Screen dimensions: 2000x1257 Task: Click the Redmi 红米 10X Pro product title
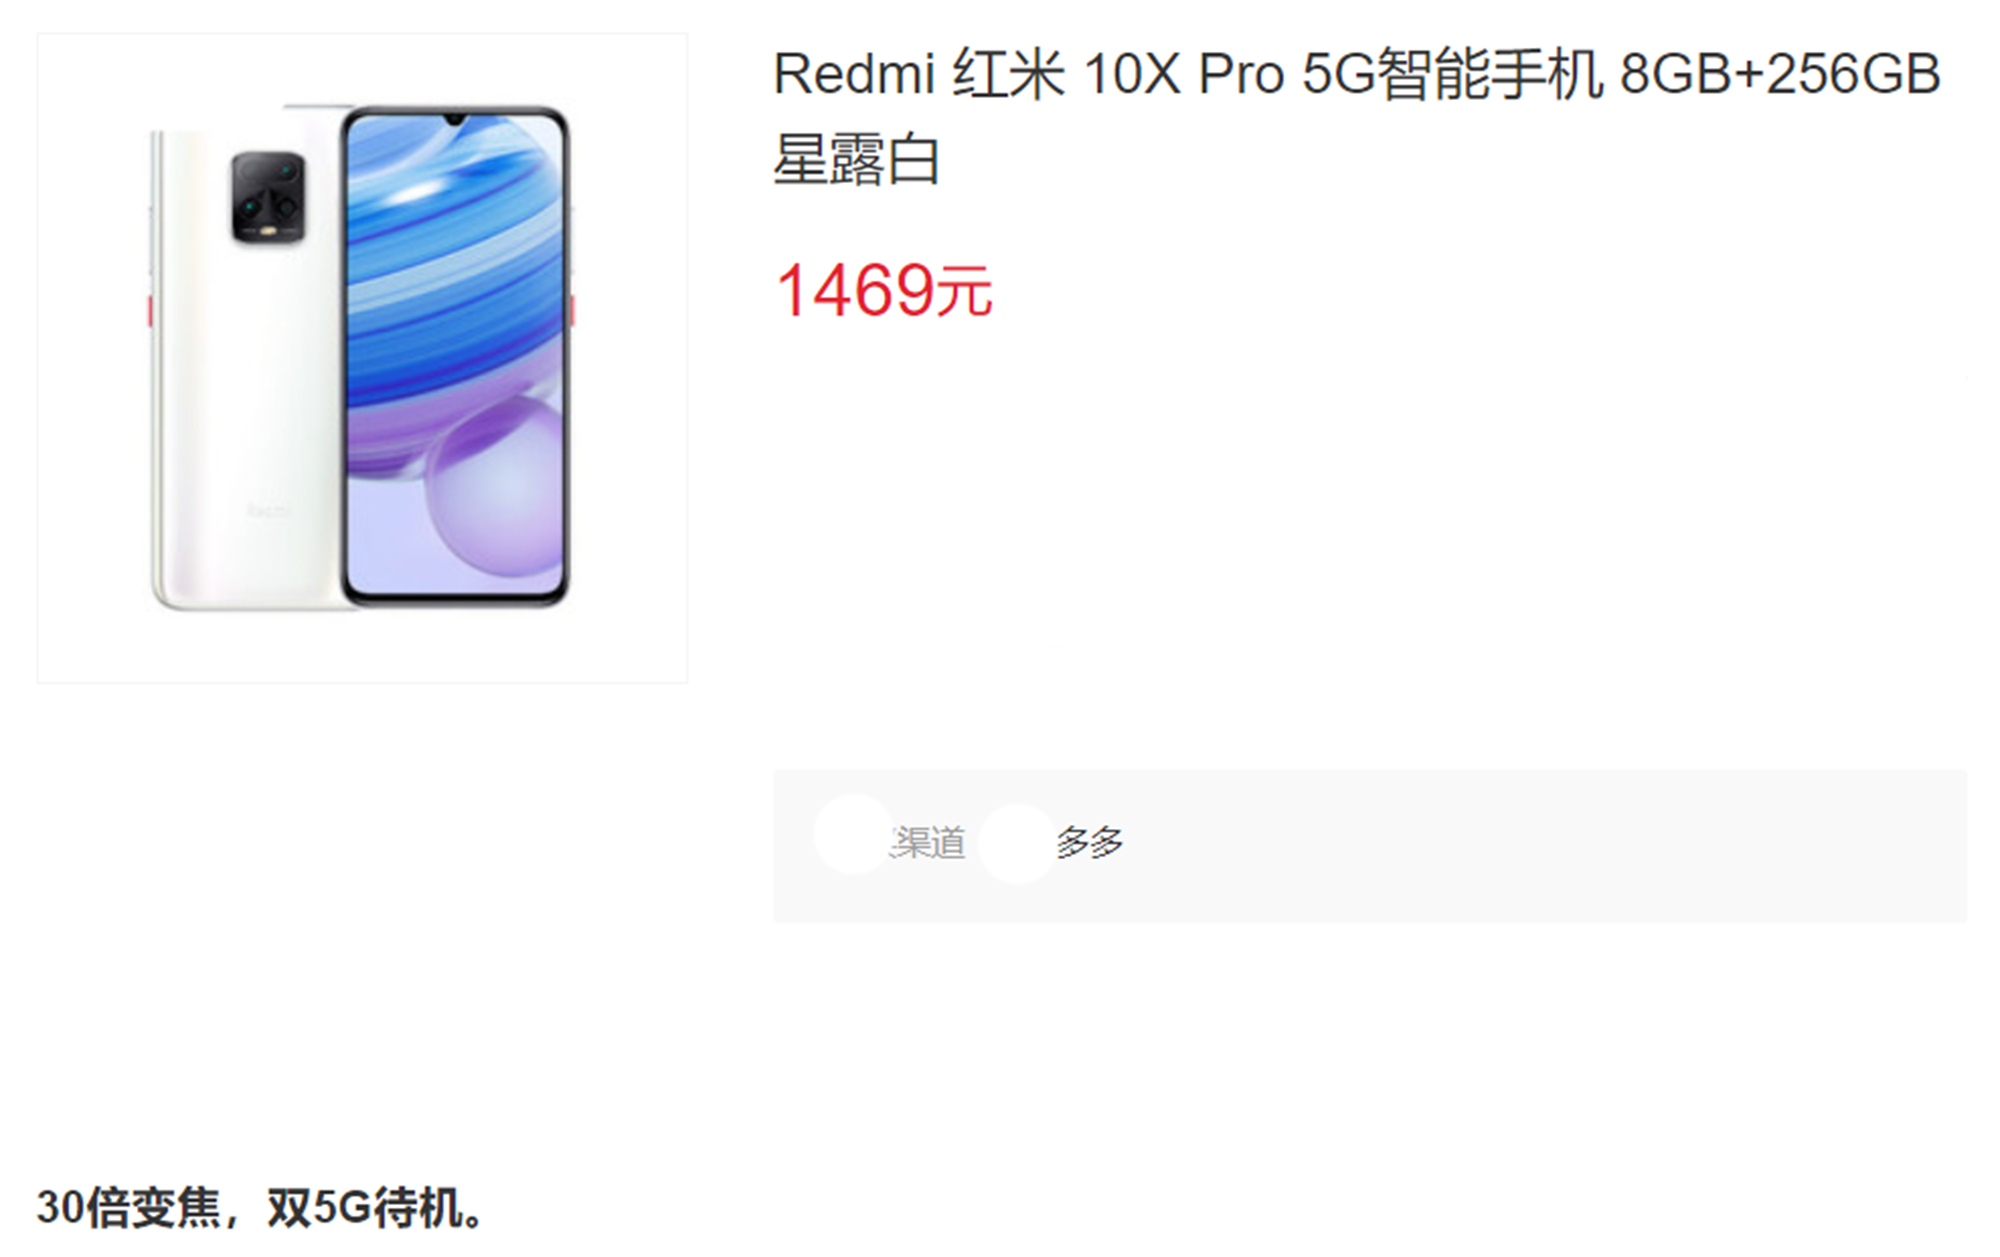pyautogui.click(x=1357, y=117)
